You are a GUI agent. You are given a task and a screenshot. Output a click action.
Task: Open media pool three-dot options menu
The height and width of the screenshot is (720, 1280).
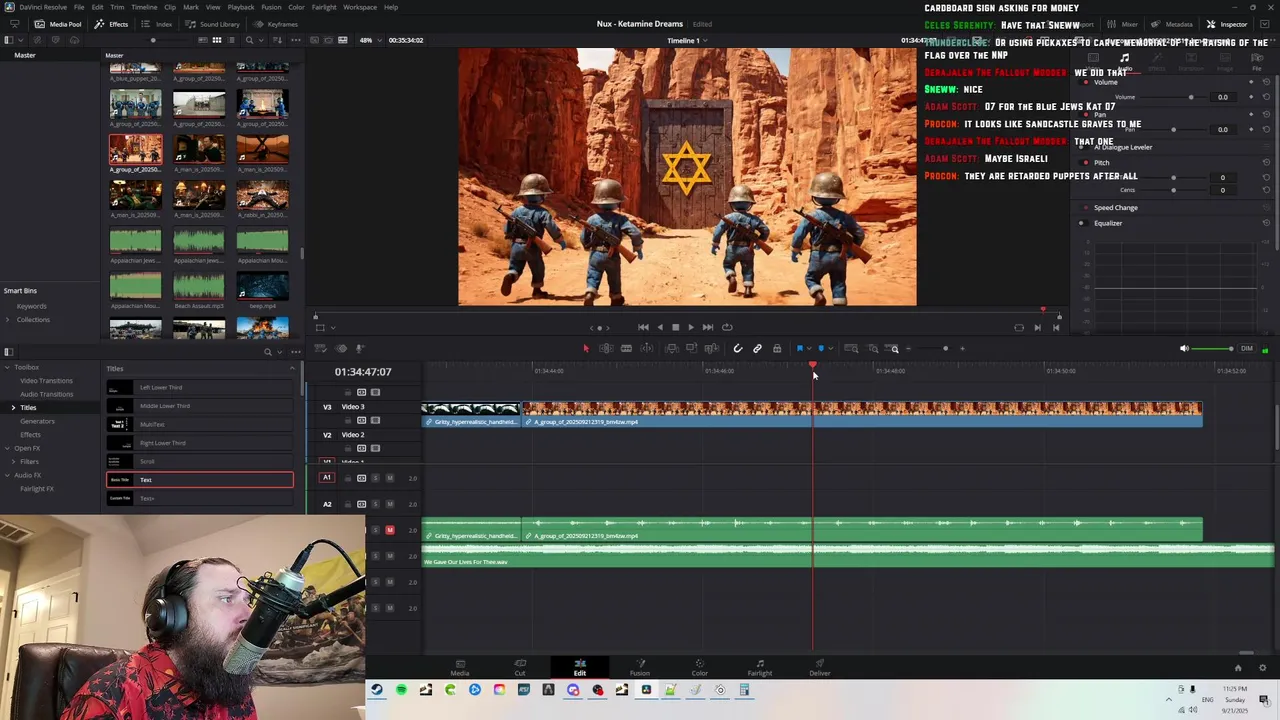(x=295, y=40)
